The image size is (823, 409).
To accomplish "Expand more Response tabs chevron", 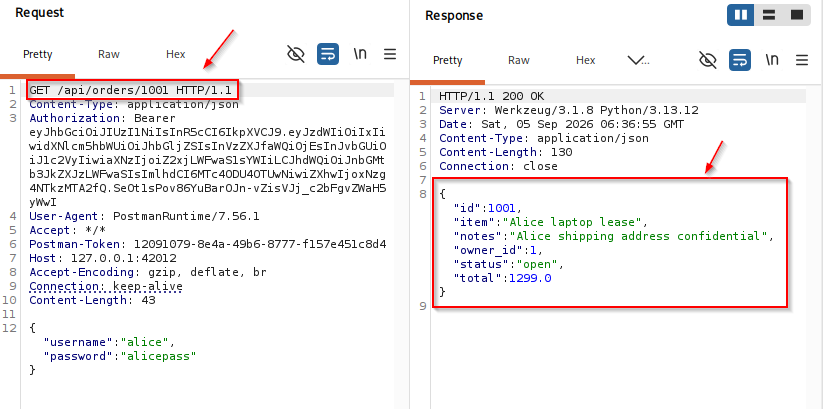I will pyautogui.click(x=639, y=60).
